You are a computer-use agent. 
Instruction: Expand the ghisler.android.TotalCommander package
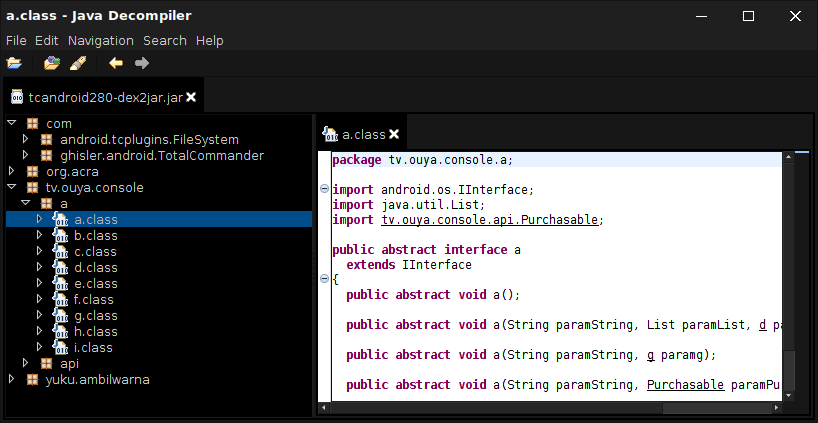coord(25,156)
